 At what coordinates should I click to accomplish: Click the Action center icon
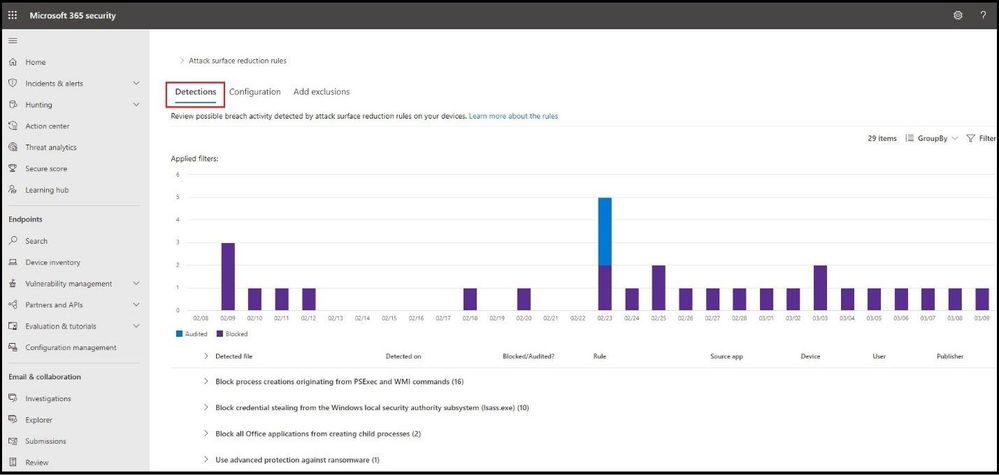13,126
